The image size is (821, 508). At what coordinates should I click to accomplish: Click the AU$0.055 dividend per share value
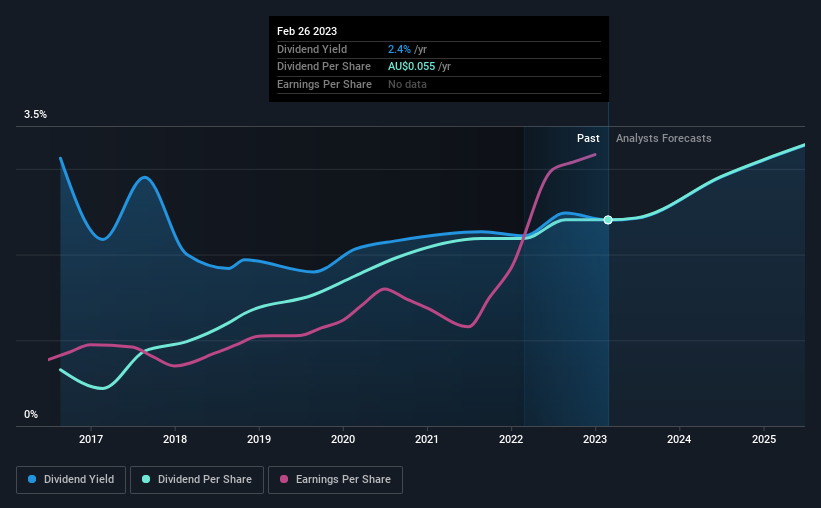coord(412,67)
